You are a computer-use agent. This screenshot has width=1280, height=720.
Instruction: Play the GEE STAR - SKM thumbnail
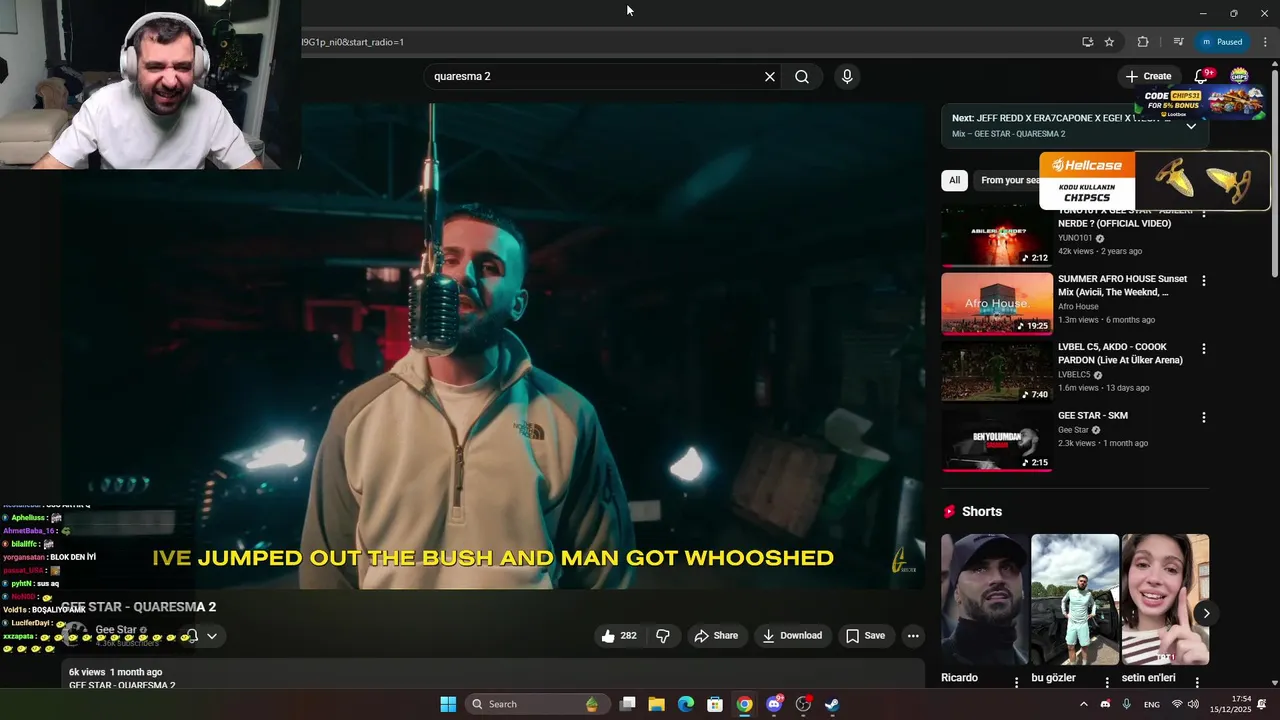[x=997, y=440]
